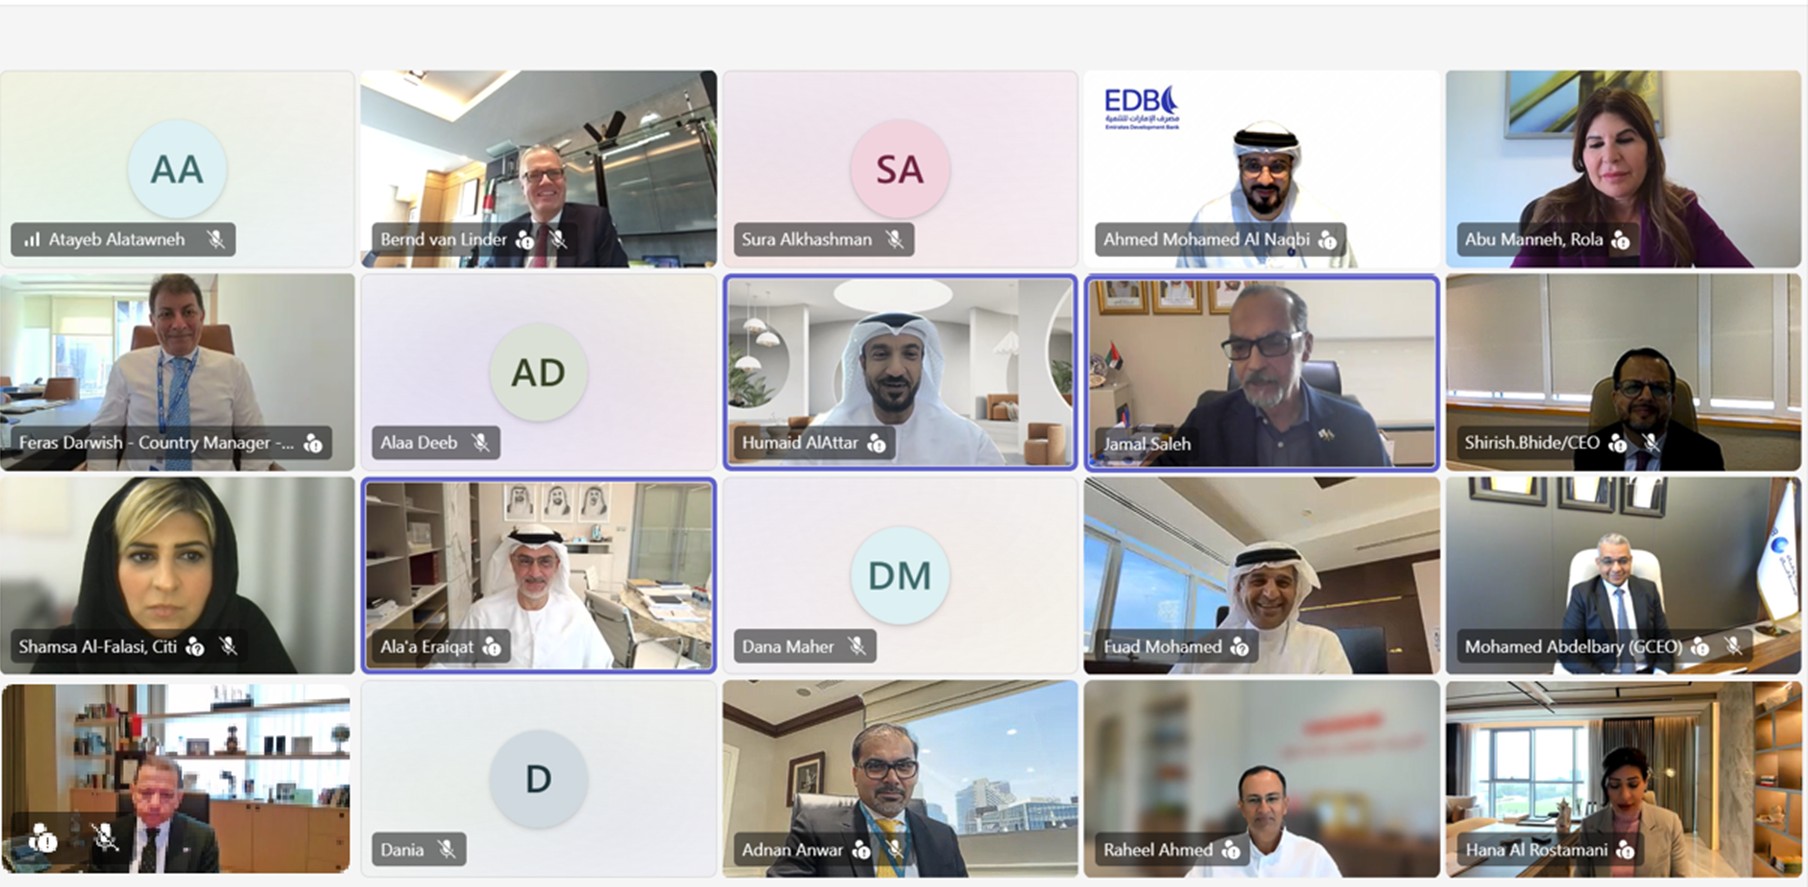Select the AD avatar of Alaa Deeb
This screenshot has width=1808, height=887.
pos(538,372)
